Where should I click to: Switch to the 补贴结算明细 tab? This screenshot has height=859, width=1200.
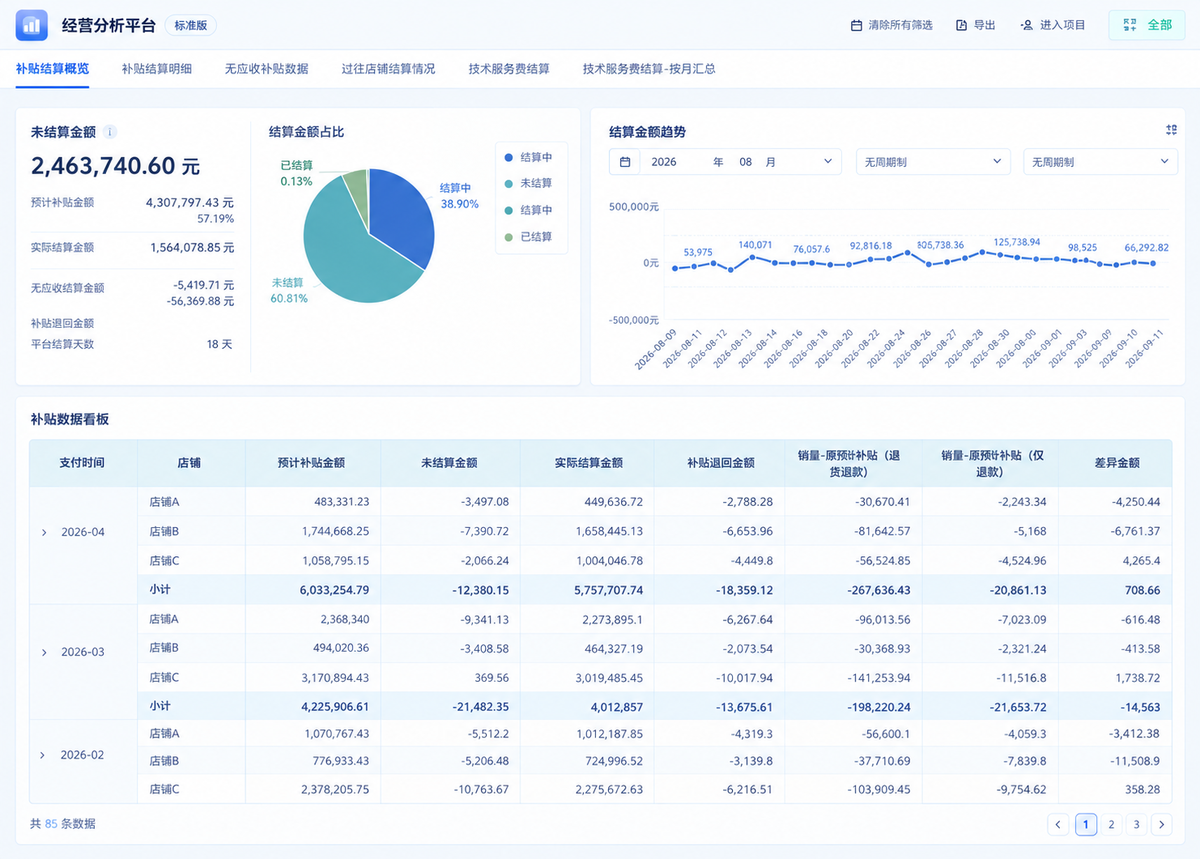(157, 69)
